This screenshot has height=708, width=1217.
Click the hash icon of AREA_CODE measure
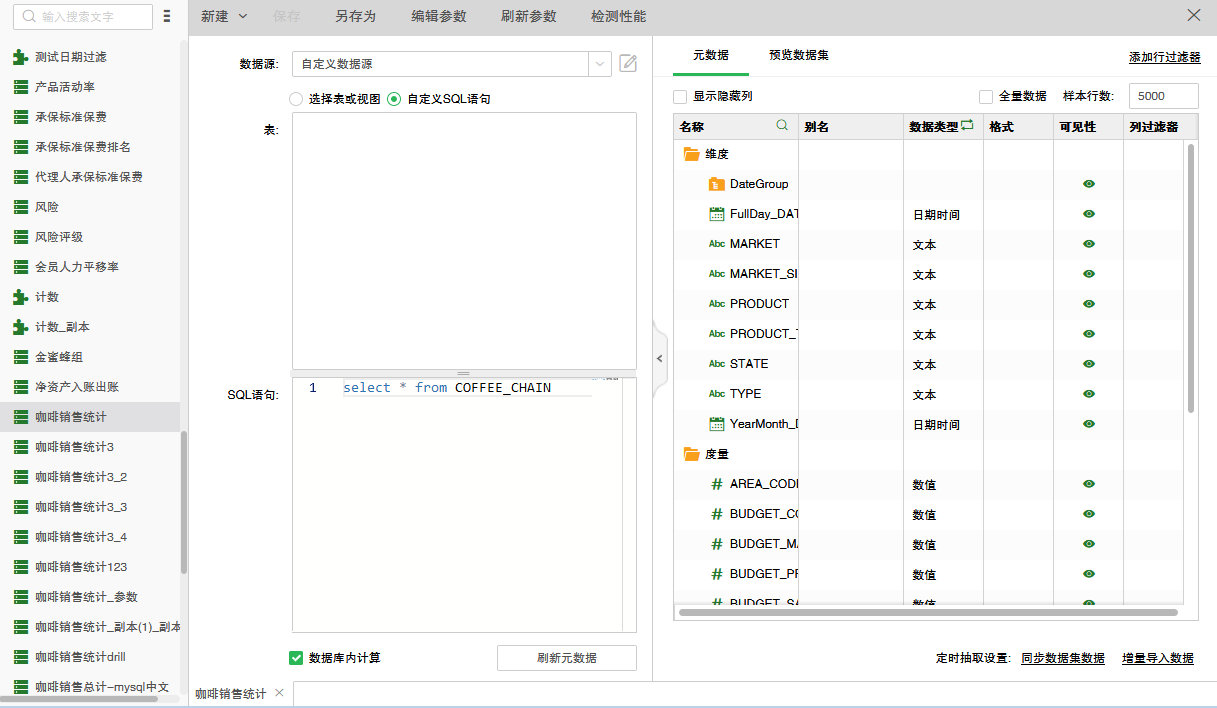[x=716, y=484]
